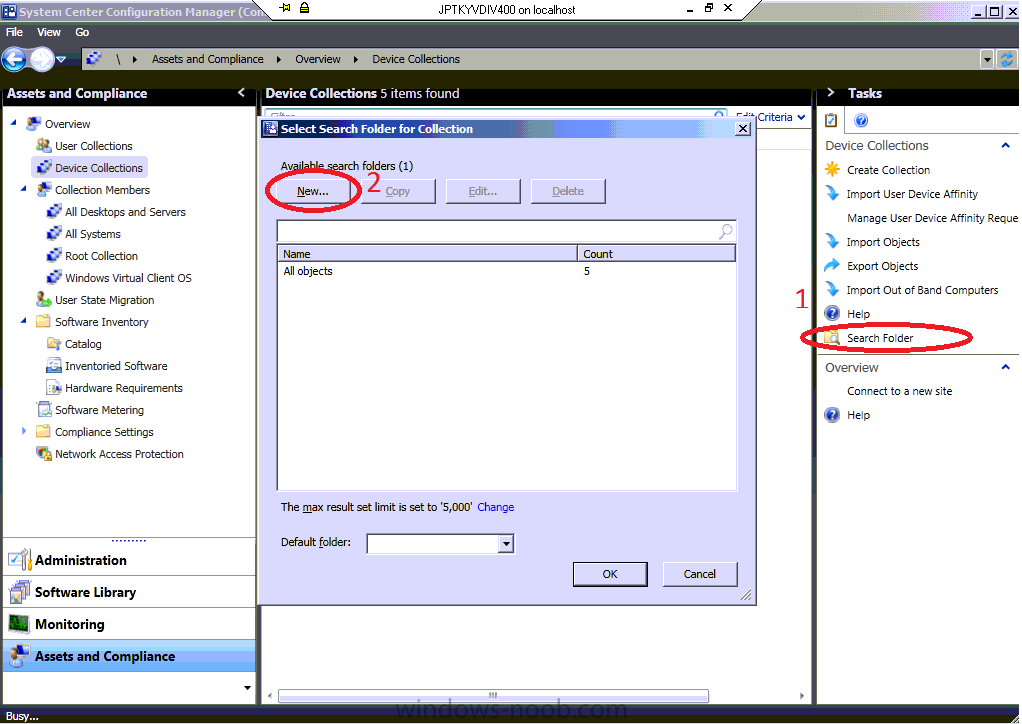
Task: Open the View menu
Action: (49, 32)
